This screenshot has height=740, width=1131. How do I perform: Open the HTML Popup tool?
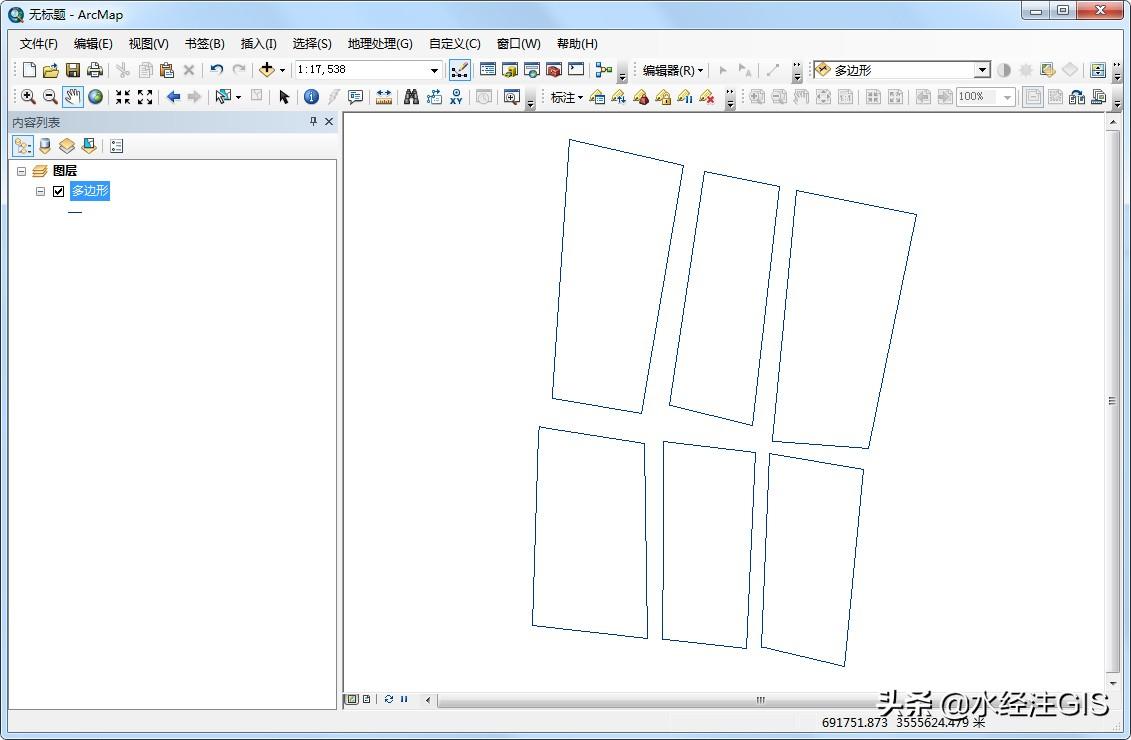pyautogui.click(x=356, y=97)
